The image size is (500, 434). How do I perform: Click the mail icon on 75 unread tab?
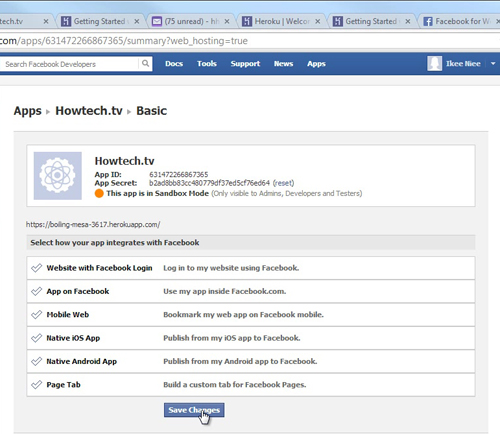click(x=156, y=21)
